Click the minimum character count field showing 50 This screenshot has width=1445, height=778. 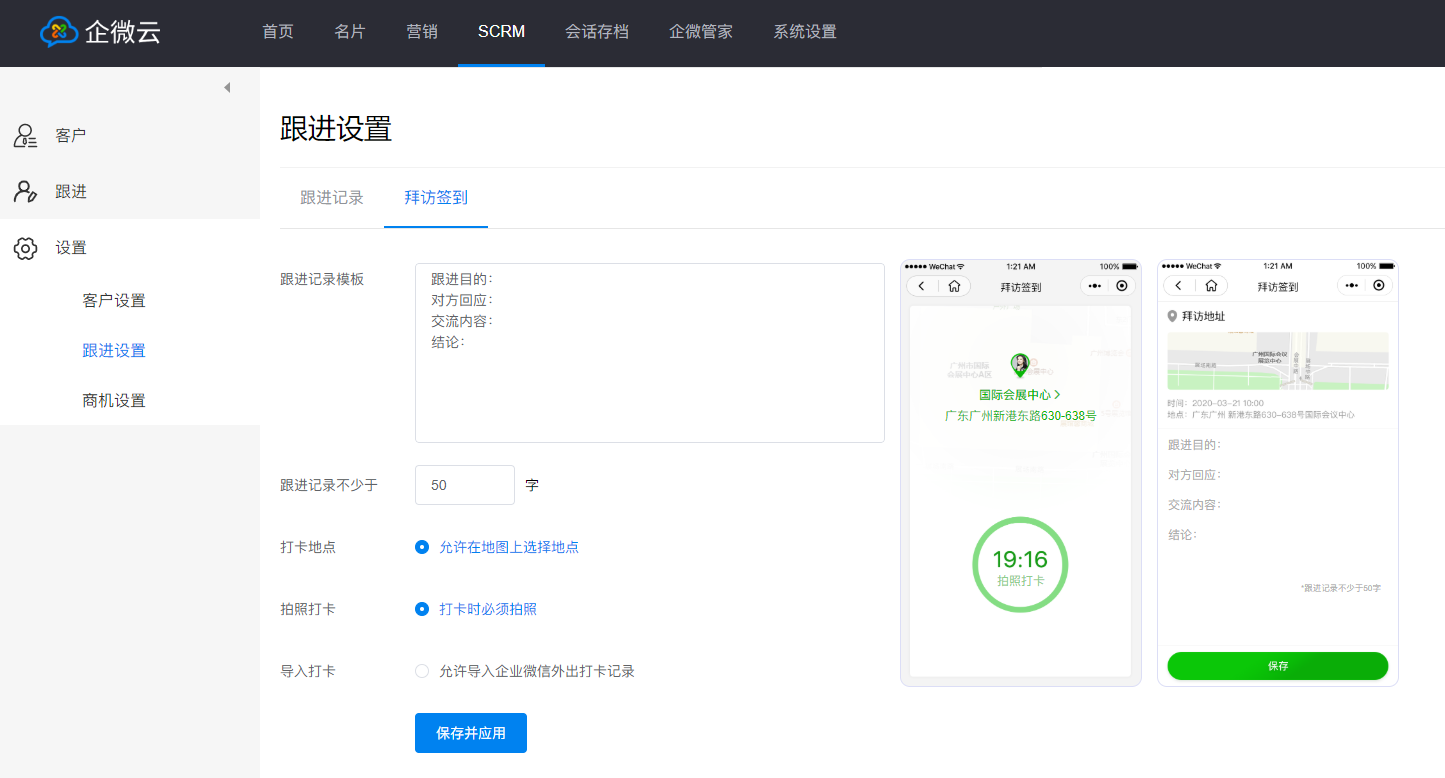464,485
